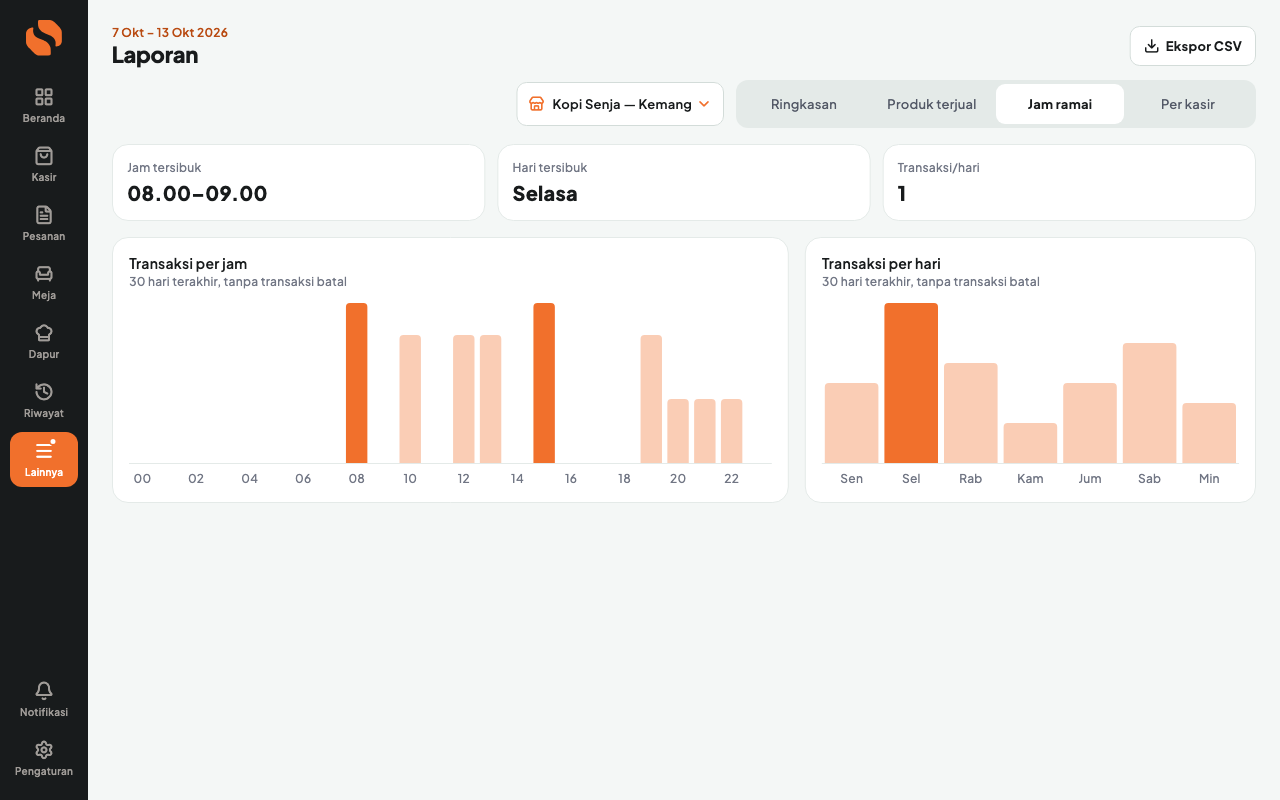Open the Meja section

[44, 282]
